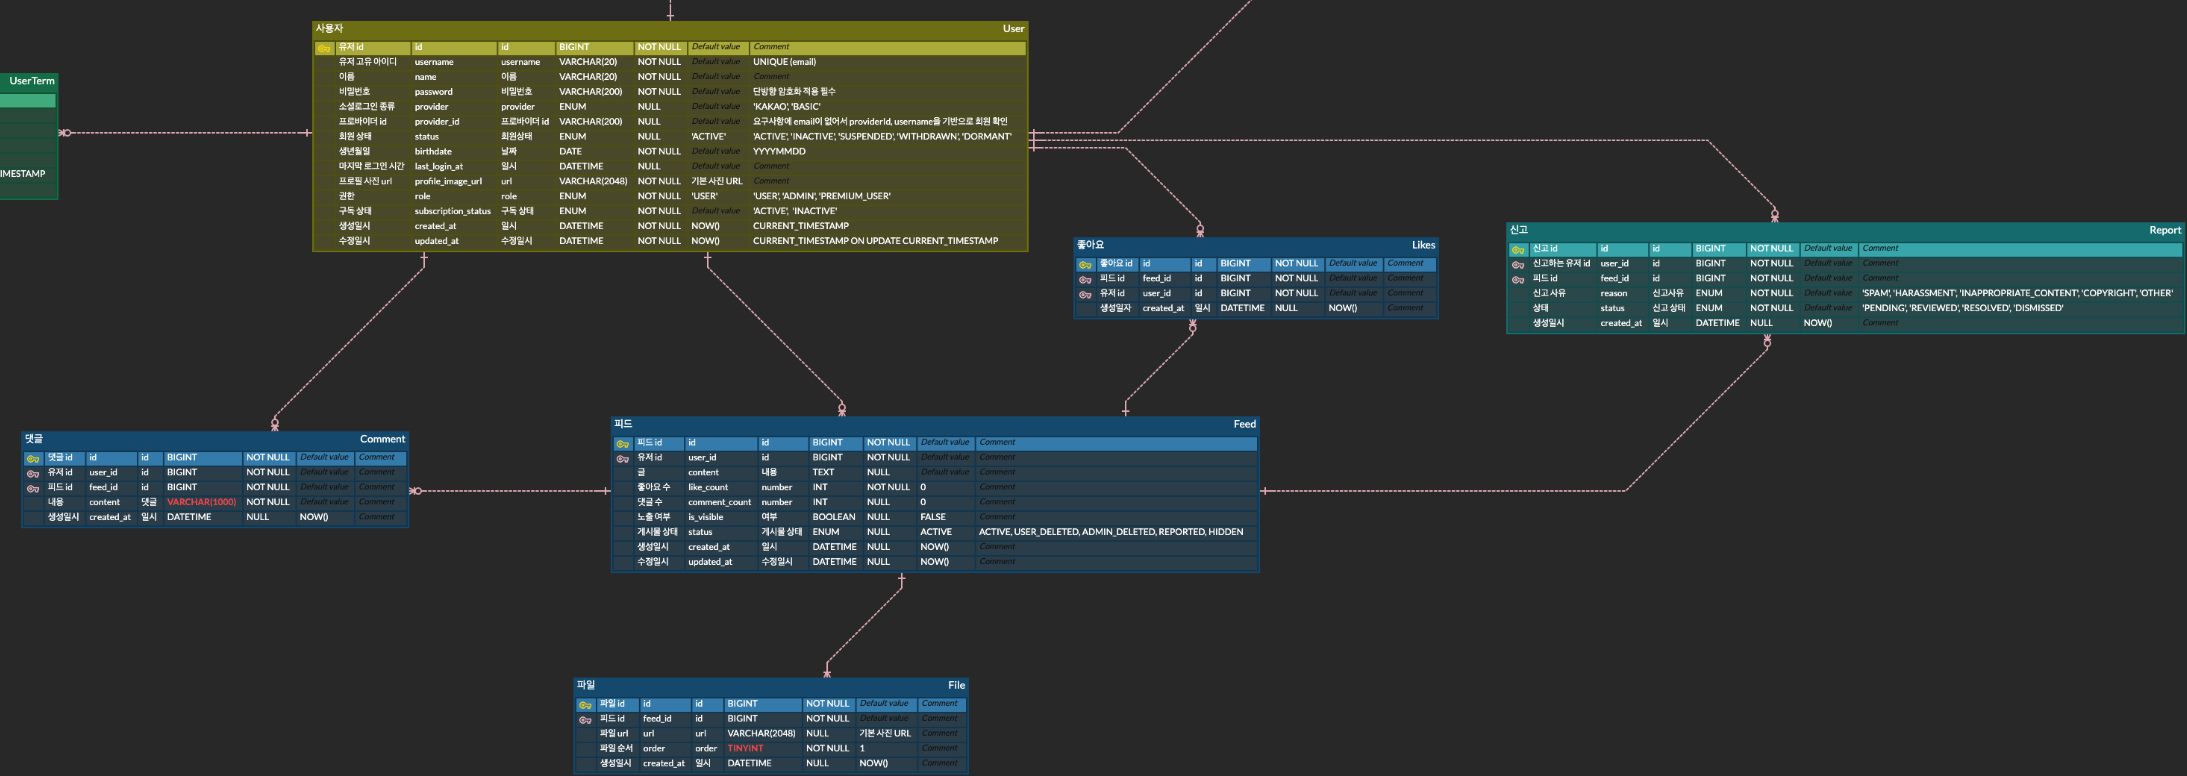Click the FALSE default value in Feed table
This screenshot has width=2187, height=776.
point(933,517)
